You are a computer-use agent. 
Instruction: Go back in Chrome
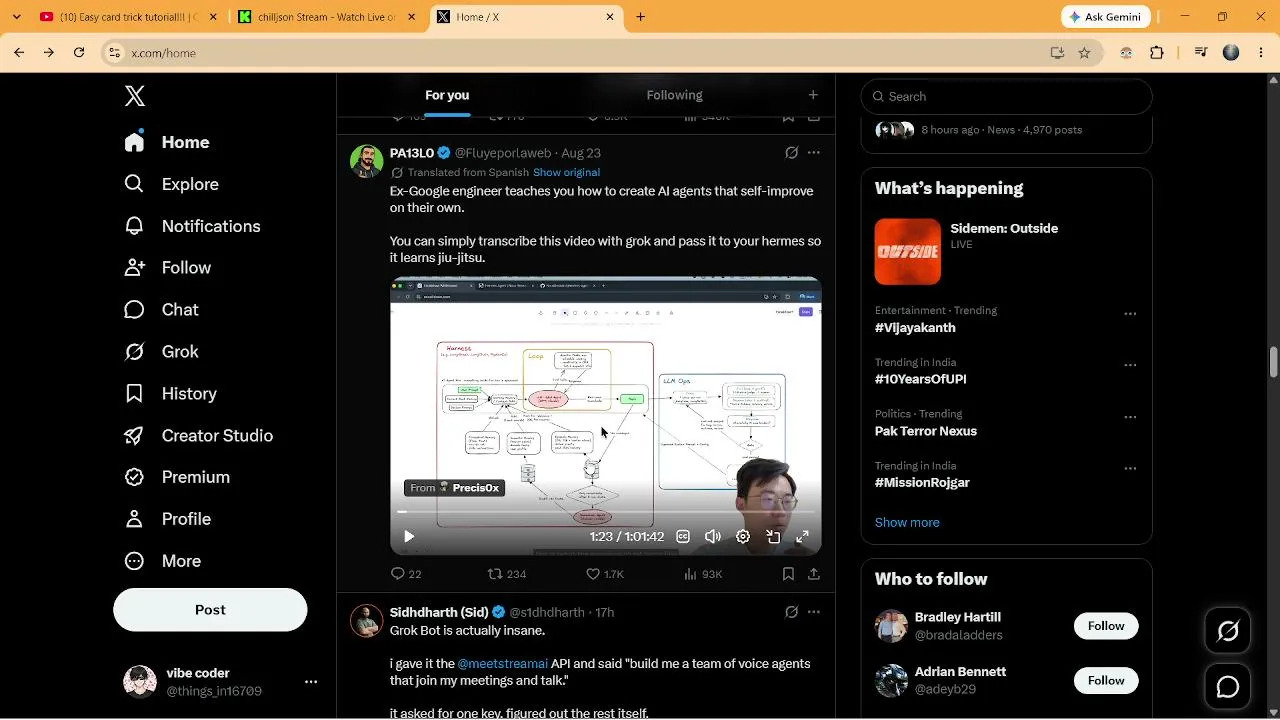pyautogui.click(x=19, y=53)
